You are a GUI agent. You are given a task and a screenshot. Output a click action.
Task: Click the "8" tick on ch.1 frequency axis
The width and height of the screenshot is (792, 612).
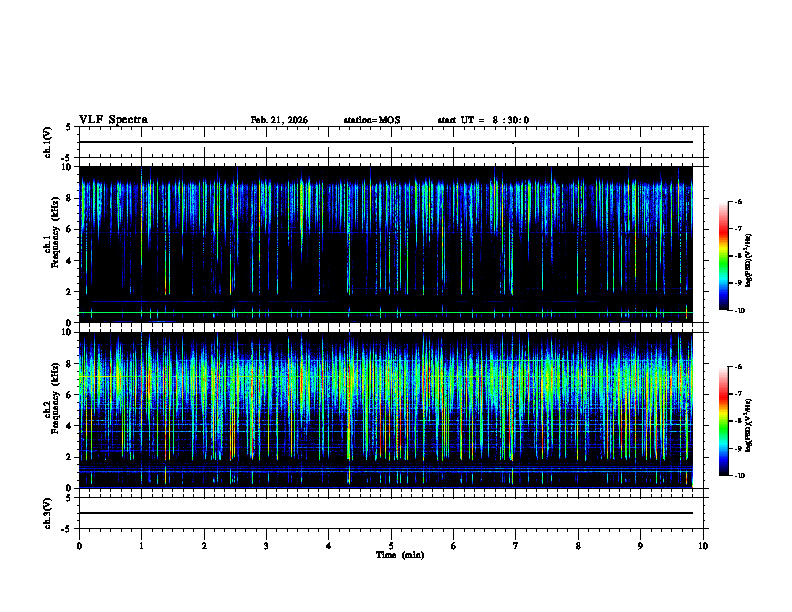point(69,198)
